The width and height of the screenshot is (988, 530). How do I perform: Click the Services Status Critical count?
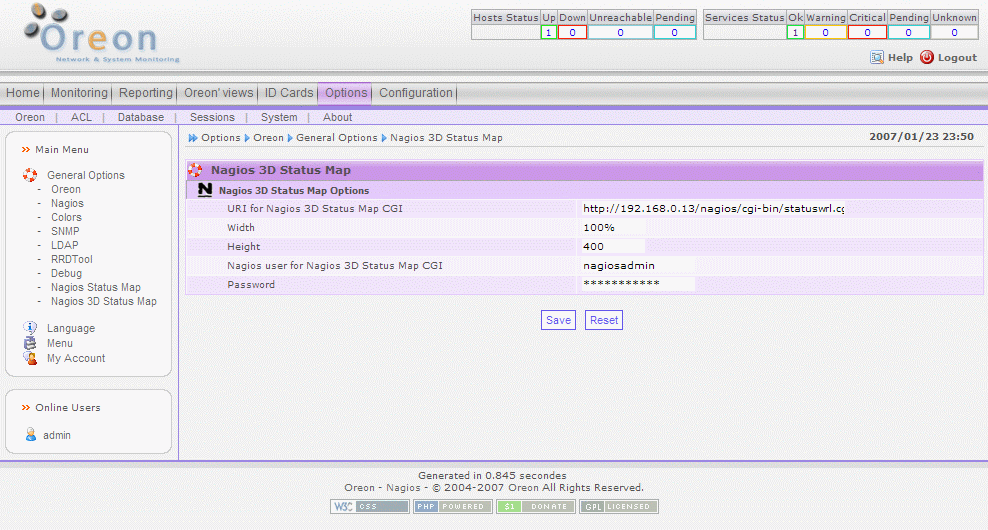pyautogui.click(x=868, y=33)
